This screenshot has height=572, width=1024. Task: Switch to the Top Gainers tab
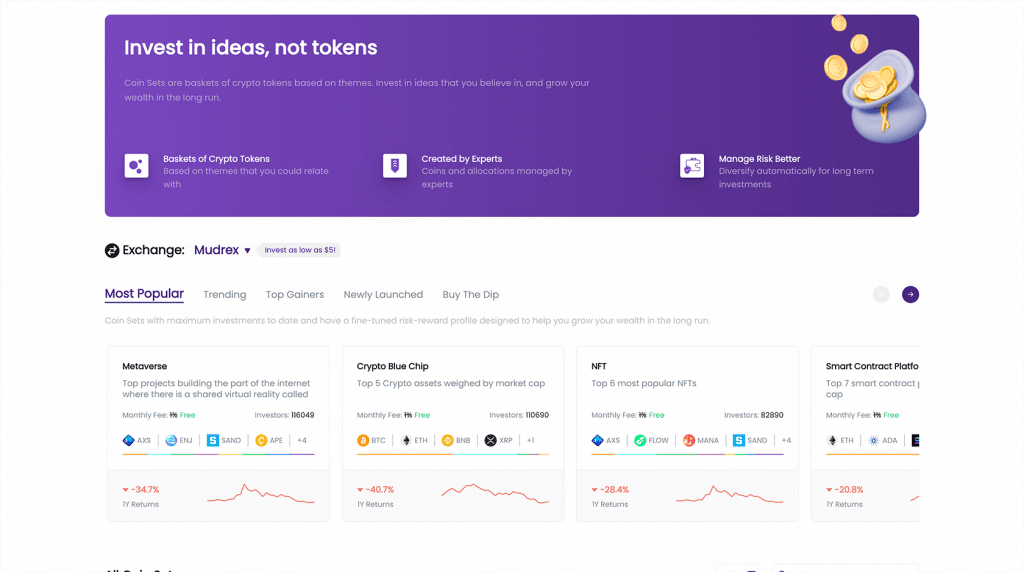[295, 295]
